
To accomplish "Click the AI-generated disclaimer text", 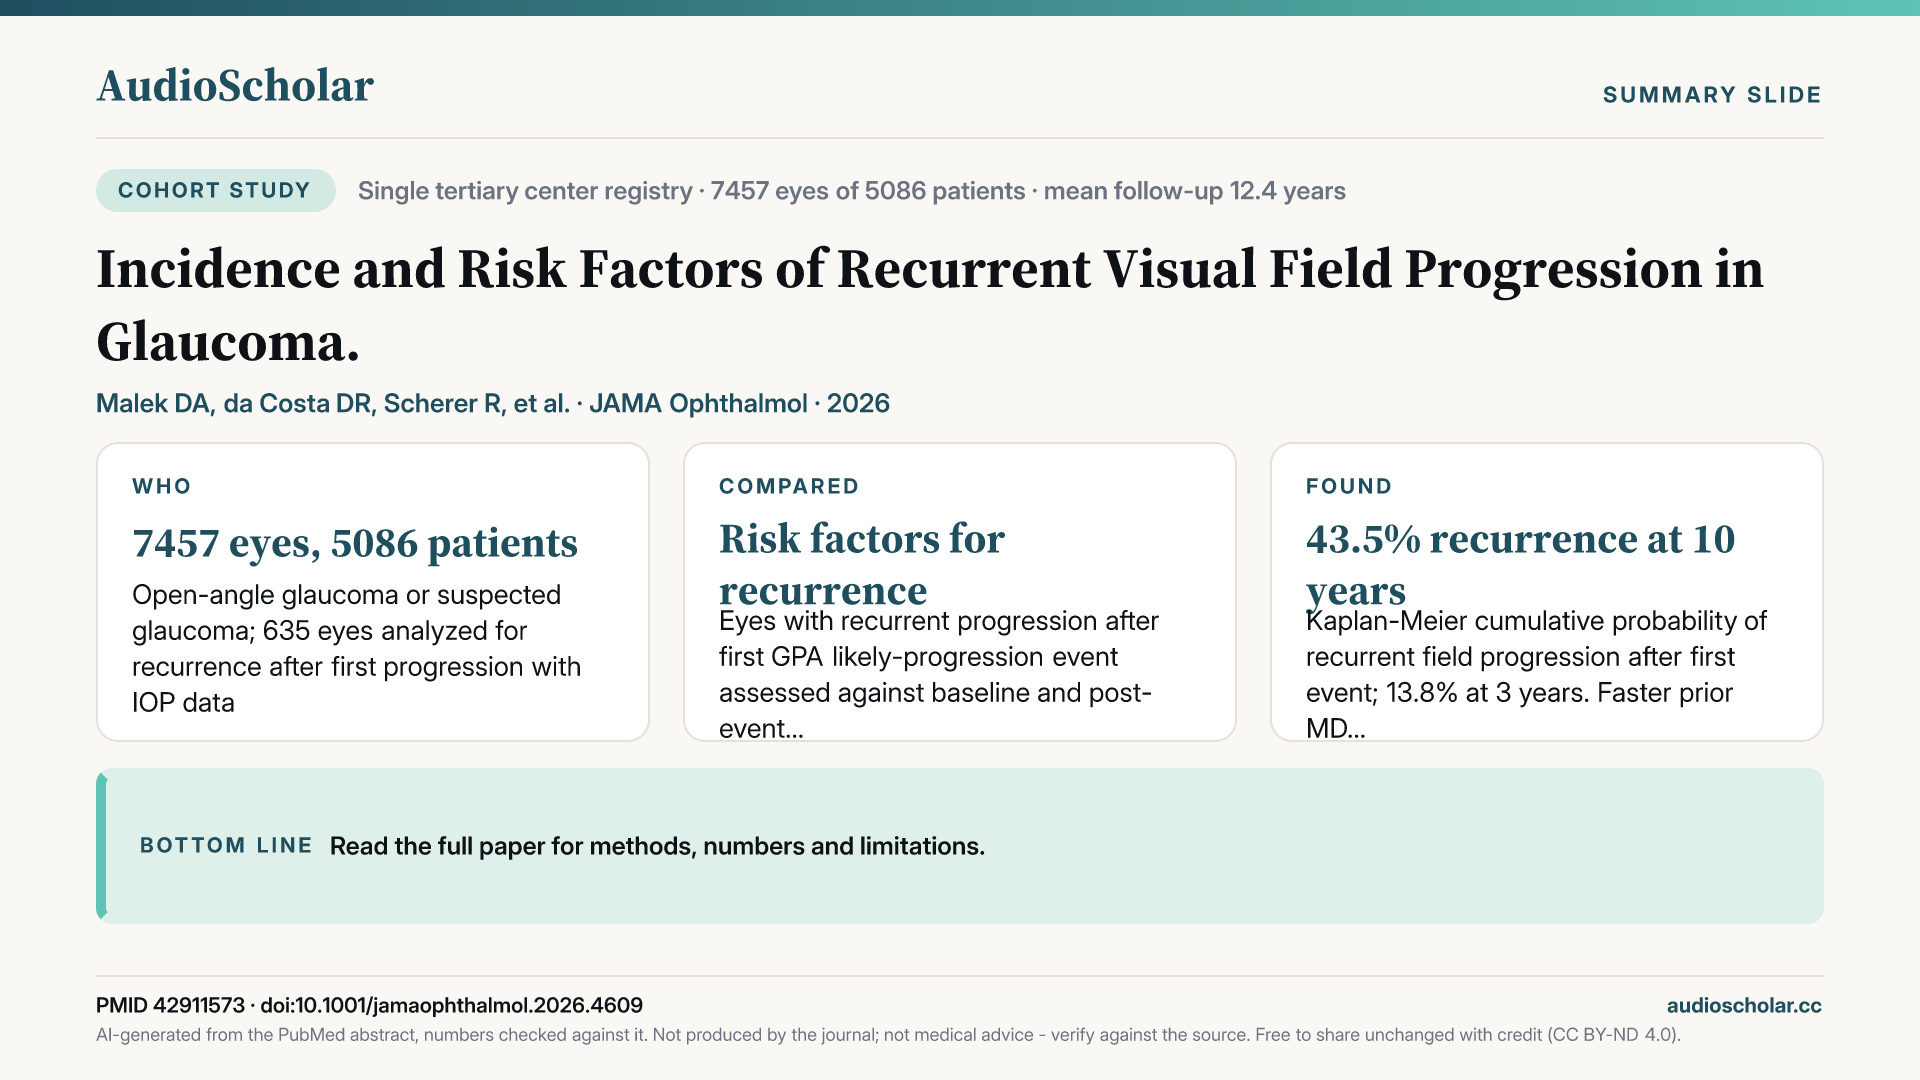I will [x=888, y=1035].
